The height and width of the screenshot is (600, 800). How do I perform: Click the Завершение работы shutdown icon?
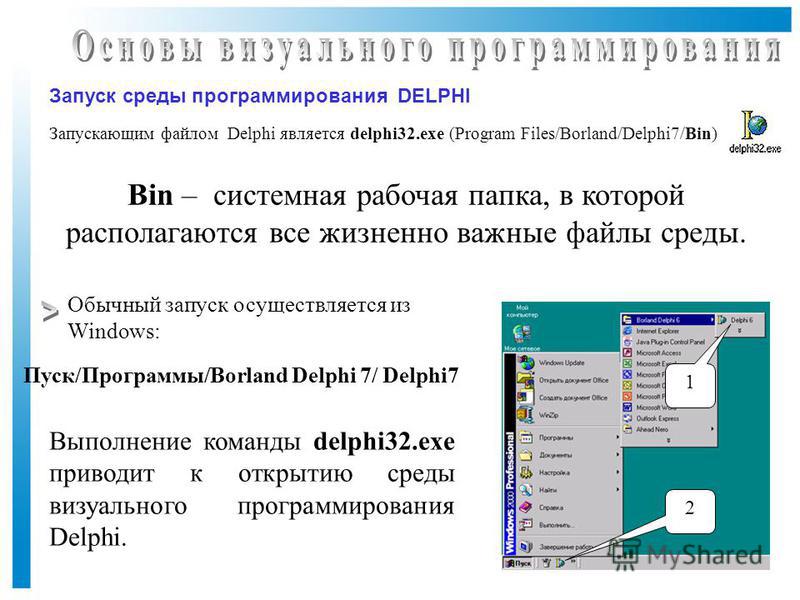(526, 546)
